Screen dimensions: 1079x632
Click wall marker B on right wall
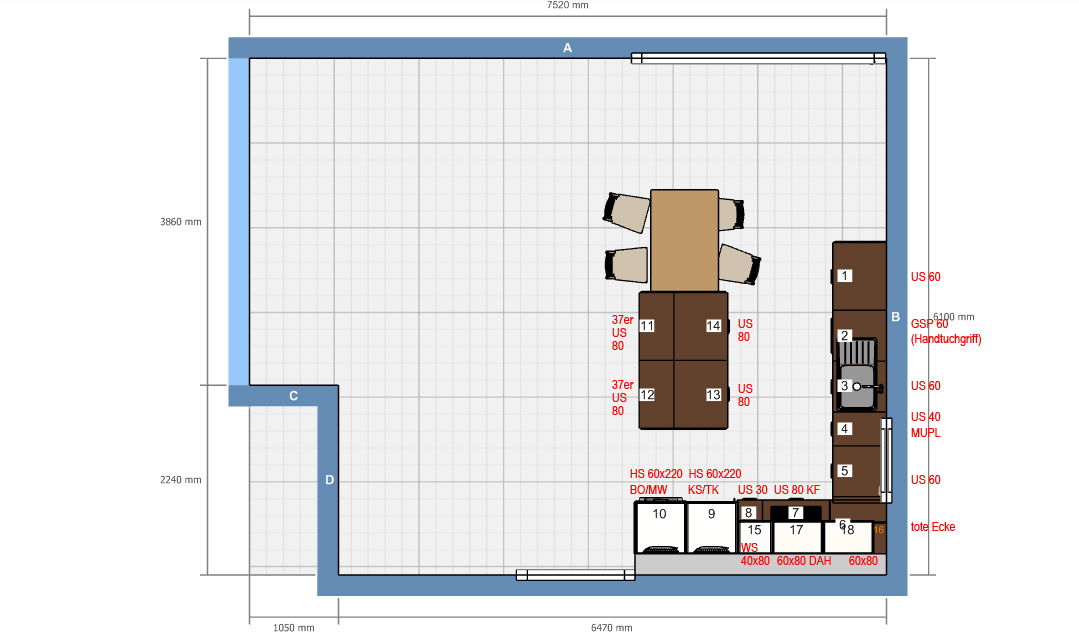[896, 317]
